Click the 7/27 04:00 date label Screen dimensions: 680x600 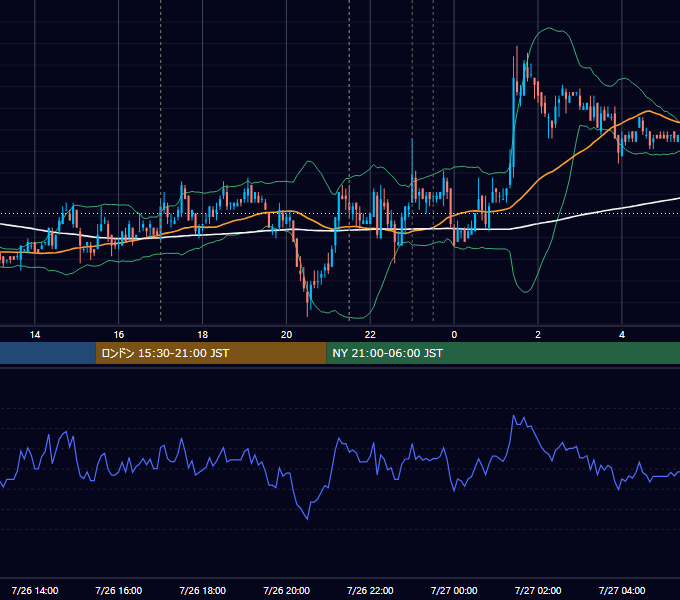[622, 590]
